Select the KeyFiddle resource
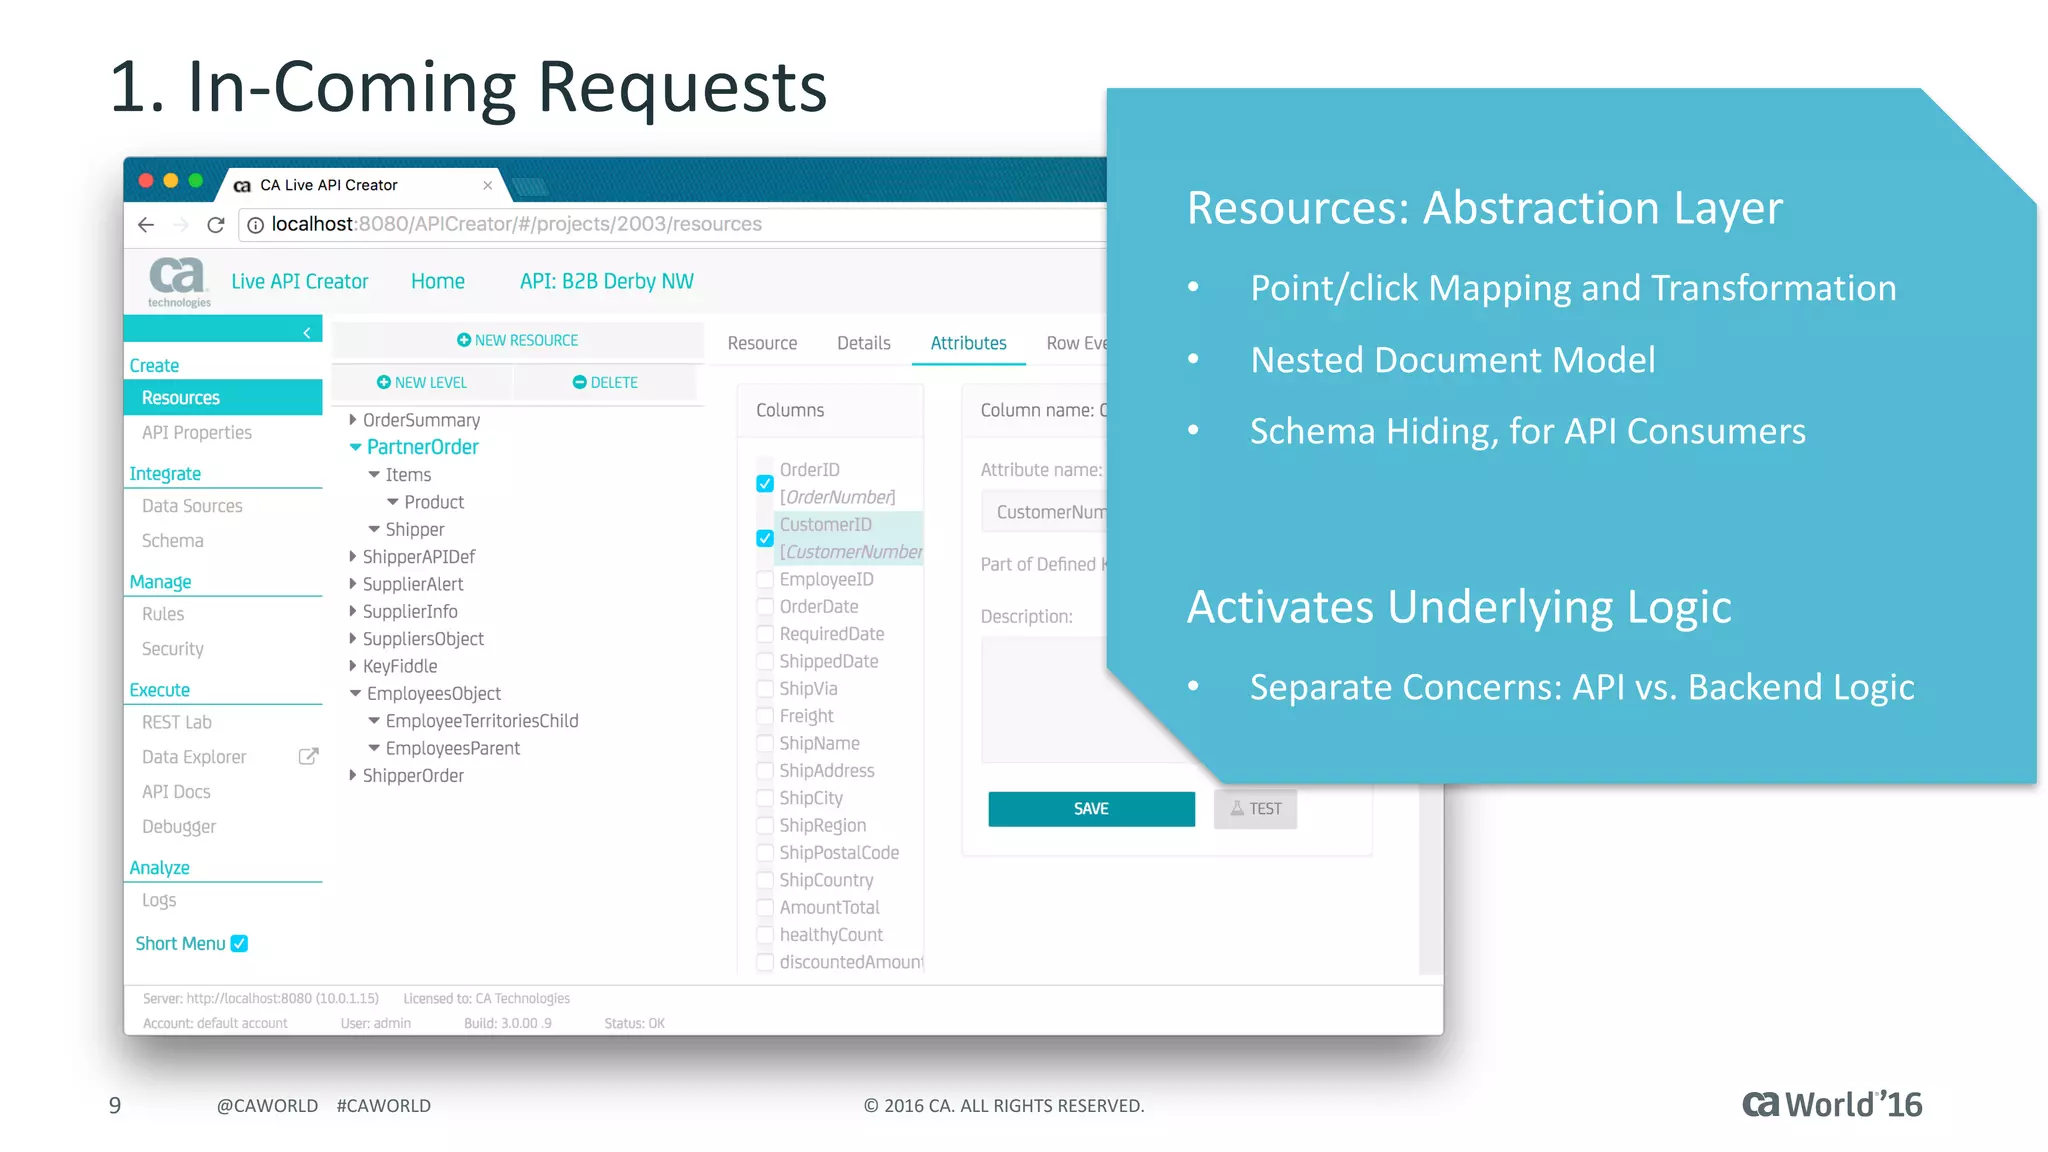This screenshot has width=2048, height=1152. [x=400, y=666]
